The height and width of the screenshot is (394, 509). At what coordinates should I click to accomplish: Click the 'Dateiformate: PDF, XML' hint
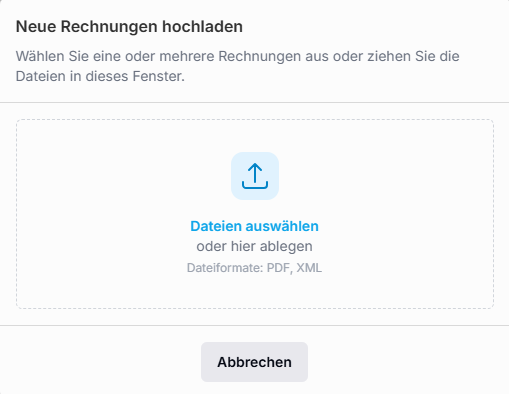pyautogui.click(x=254, y=268)
